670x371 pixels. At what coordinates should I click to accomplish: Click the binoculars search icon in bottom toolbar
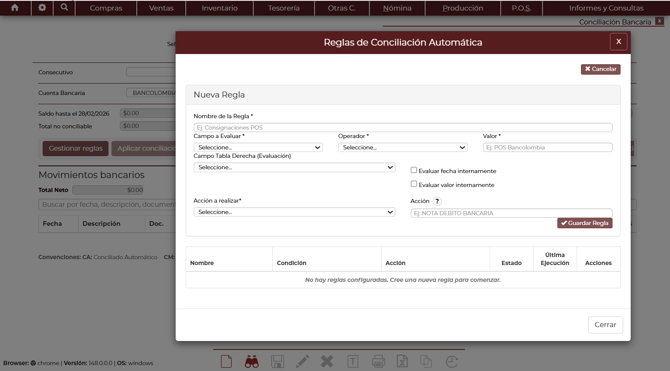pyautogui.click(x=252, y=362)
